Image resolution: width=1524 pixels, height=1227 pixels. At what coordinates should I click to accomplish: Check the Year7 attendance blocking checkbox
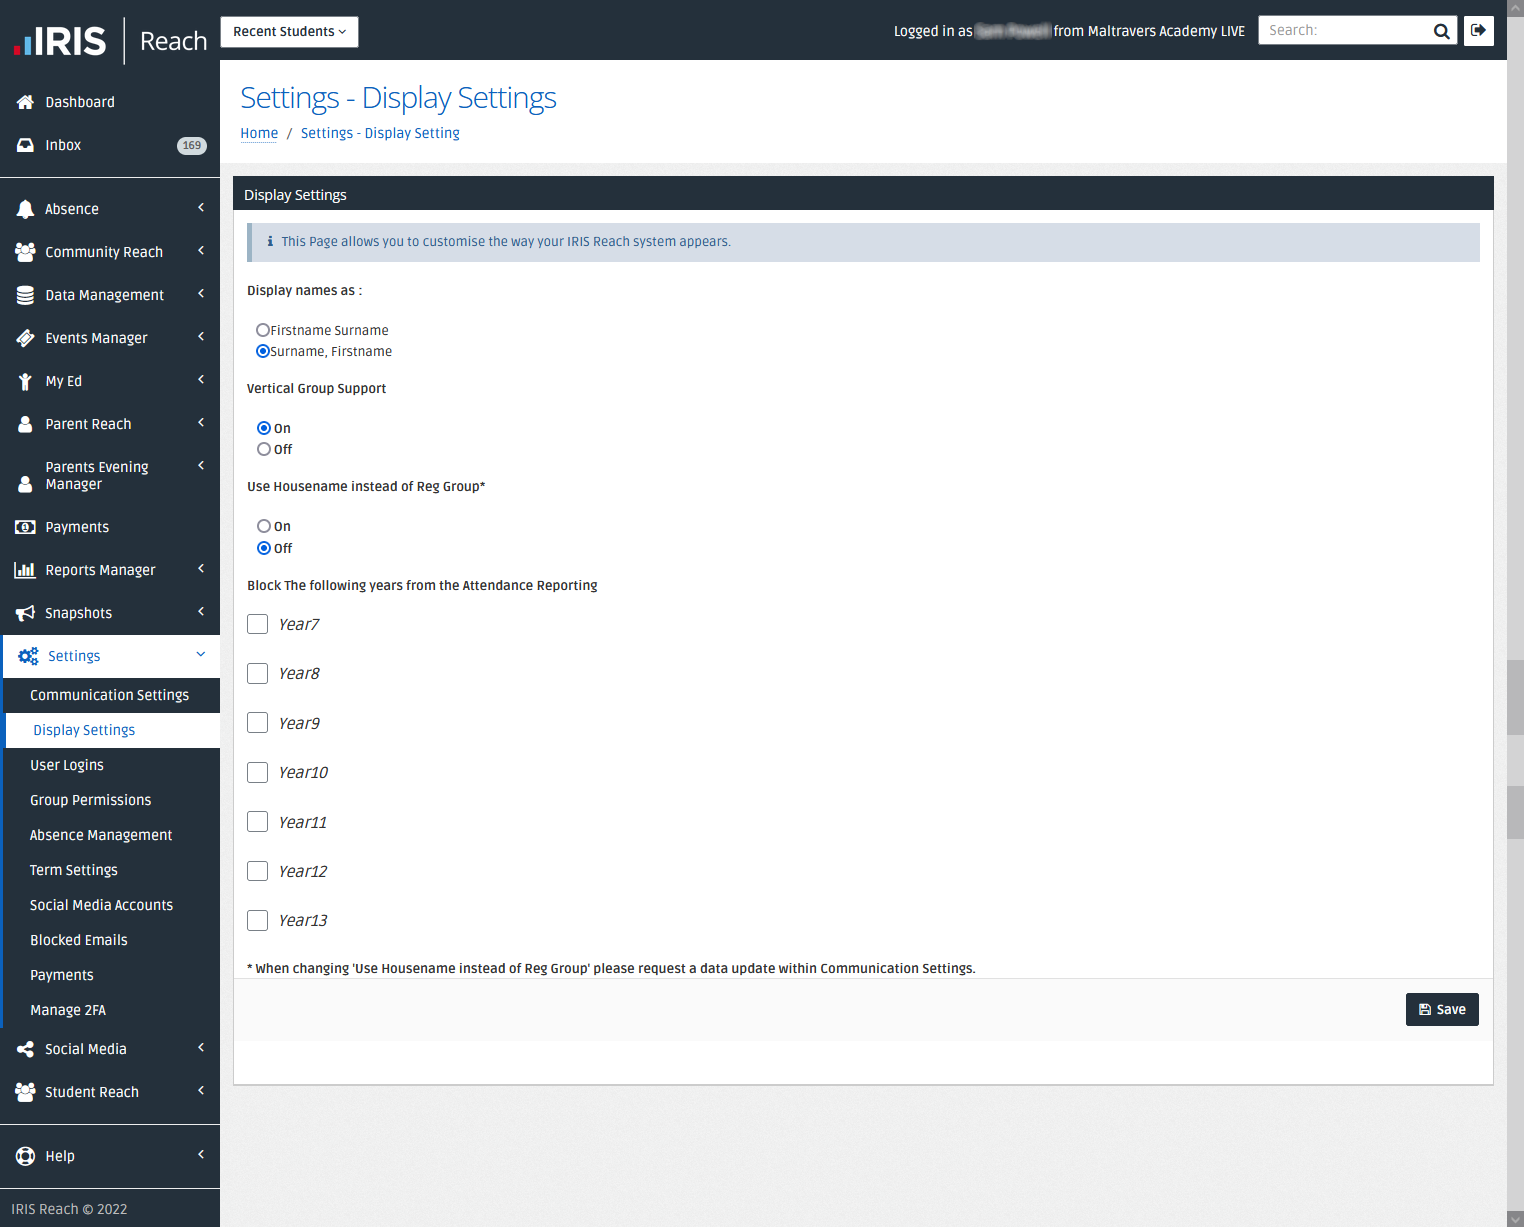click(x=257, y=623)
